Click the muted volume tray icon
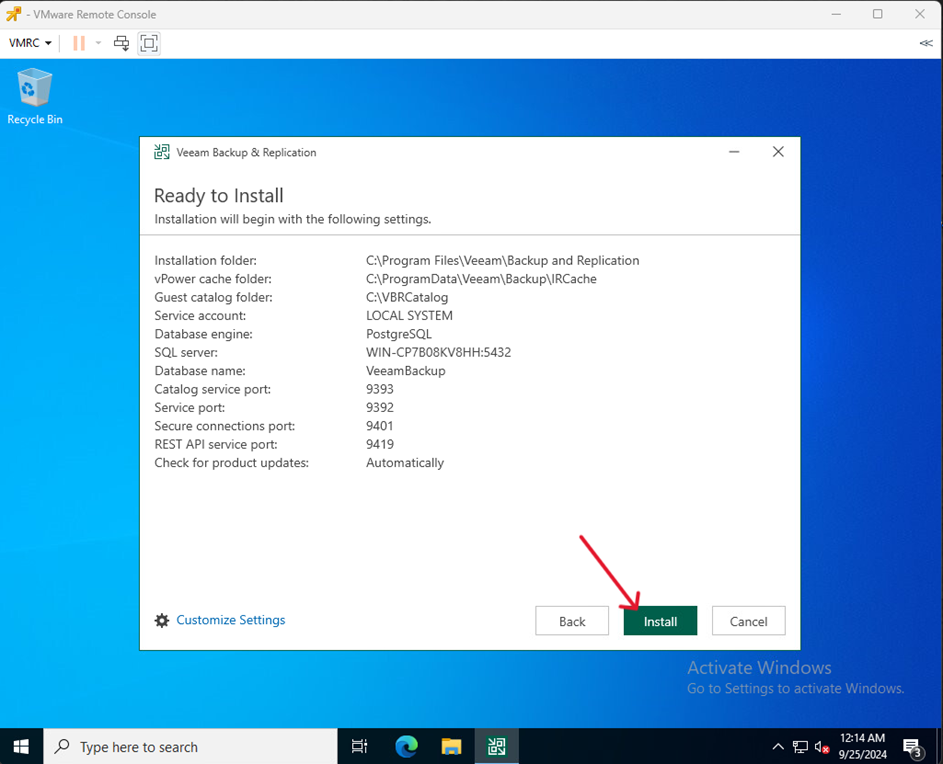 coord(822,746)
